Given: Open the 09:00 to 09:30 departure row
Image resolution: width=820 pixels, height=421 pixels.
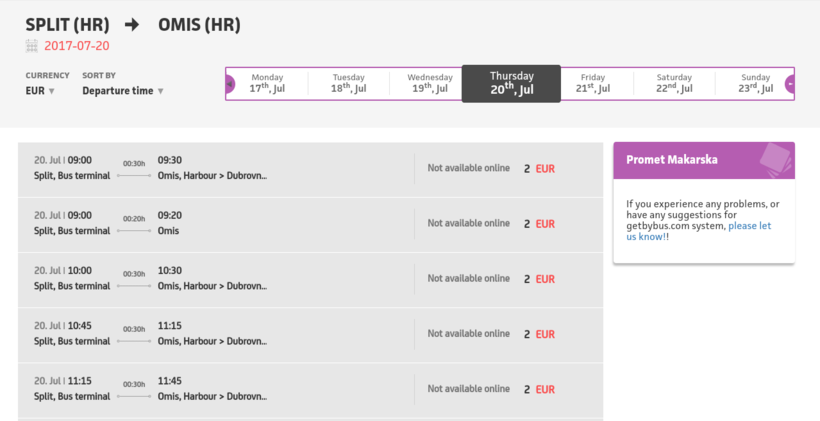Looking at the screenshot, I should pyautogui.click(x=310, y=168).
